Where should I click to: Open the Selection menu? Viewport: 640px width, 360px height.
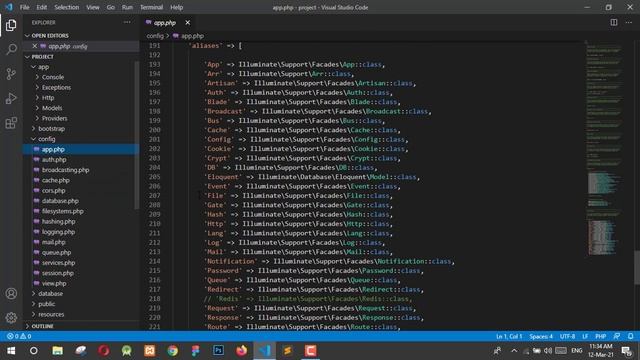click(67, 7)
